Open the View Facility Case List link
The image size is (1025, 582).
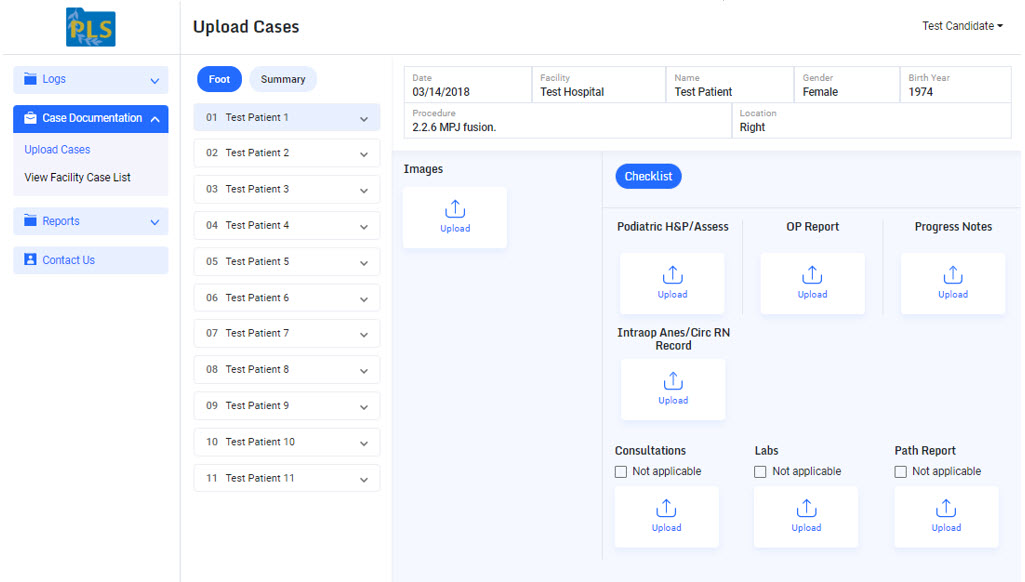(x=77, y=177)
